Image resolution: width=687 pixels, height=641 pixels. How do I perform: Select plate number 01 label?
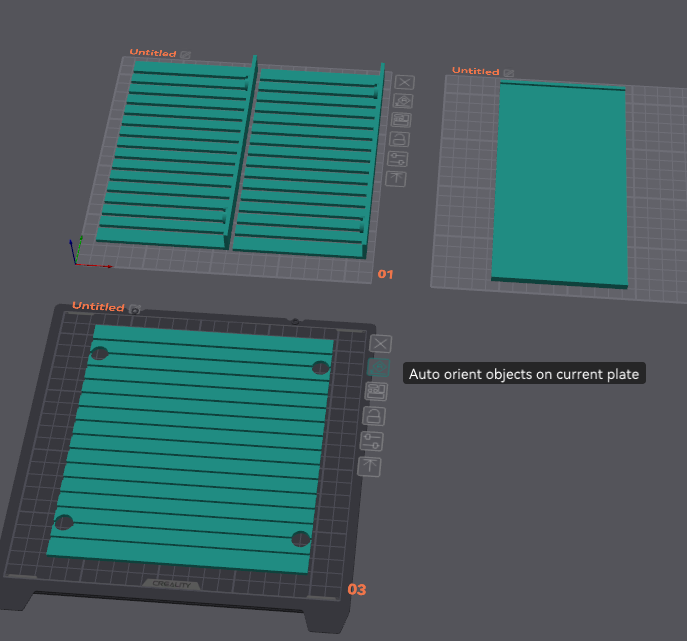[385, 274]
